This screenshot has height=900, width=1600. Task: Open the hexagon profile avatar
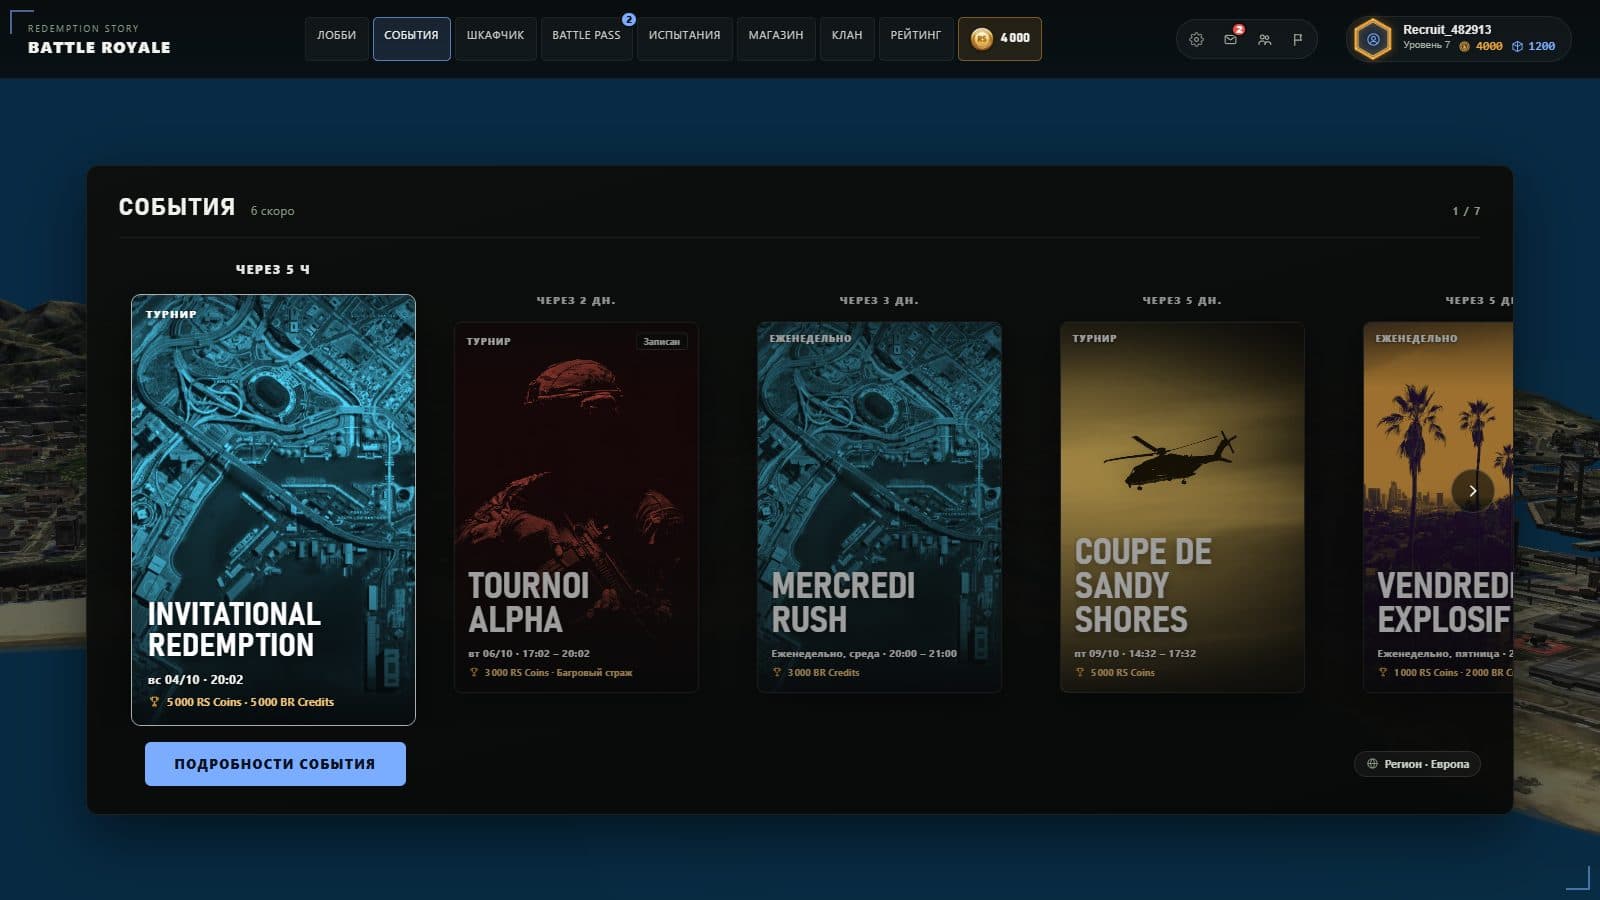pos(1372,40)
